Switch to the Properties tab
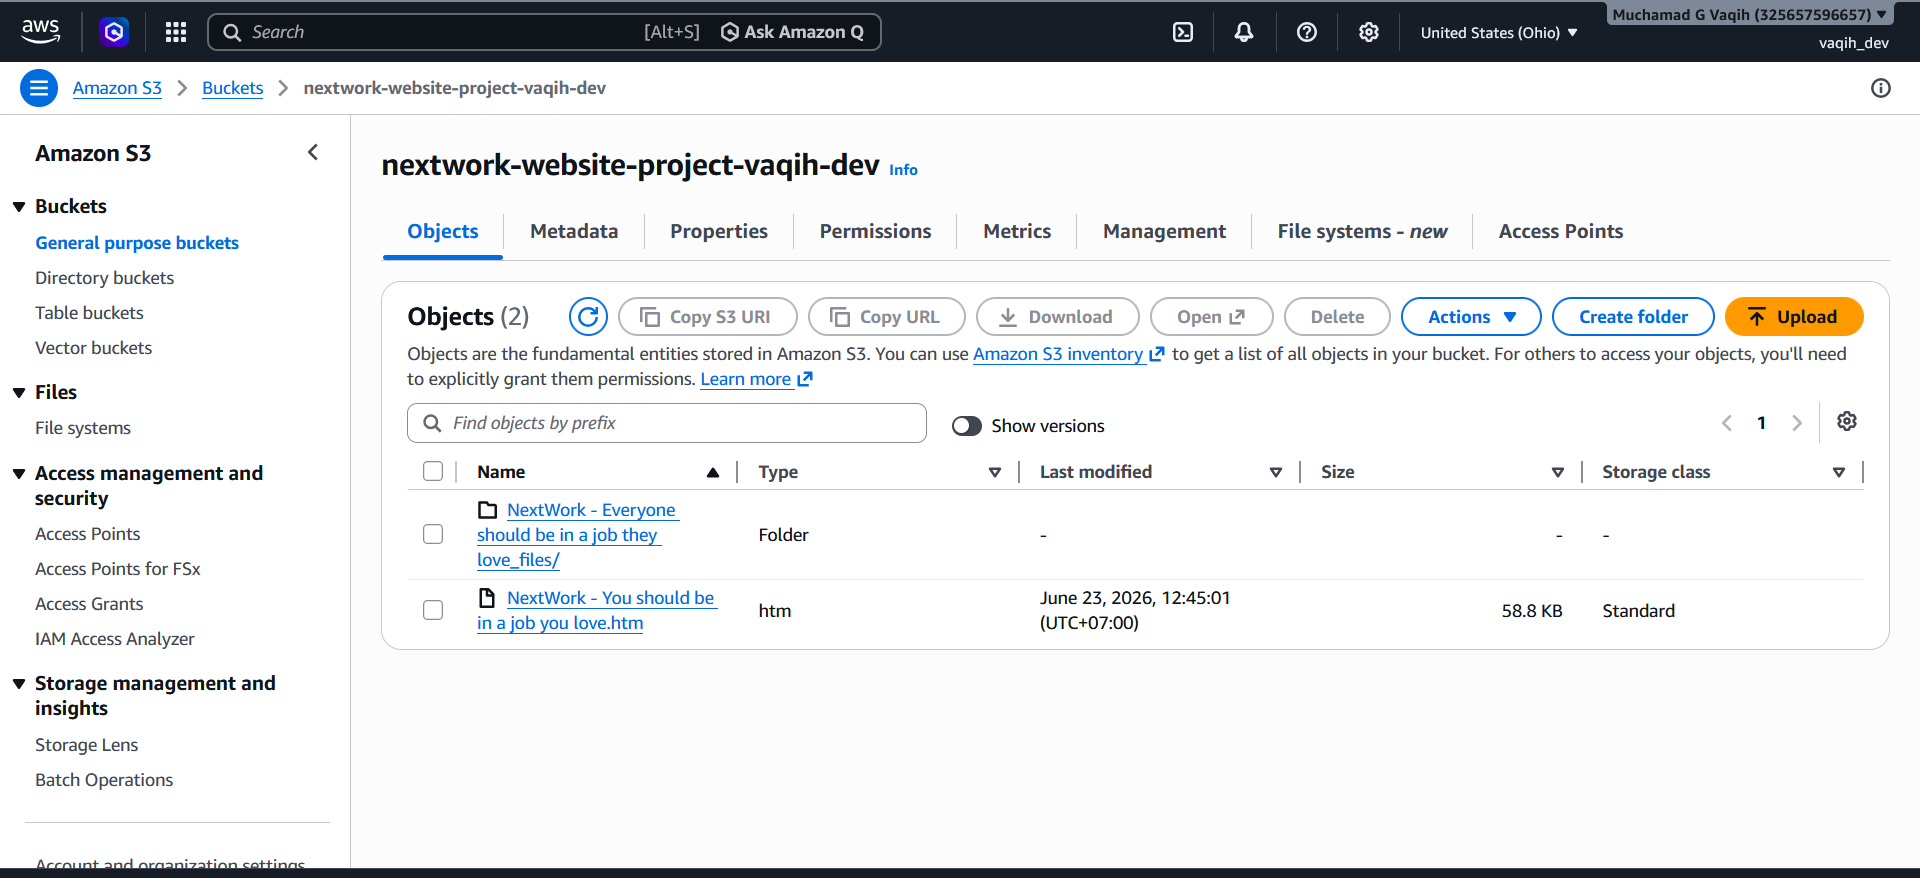Screen dimensions: 1920x878 pyautogui.click(x=718, y=231)
